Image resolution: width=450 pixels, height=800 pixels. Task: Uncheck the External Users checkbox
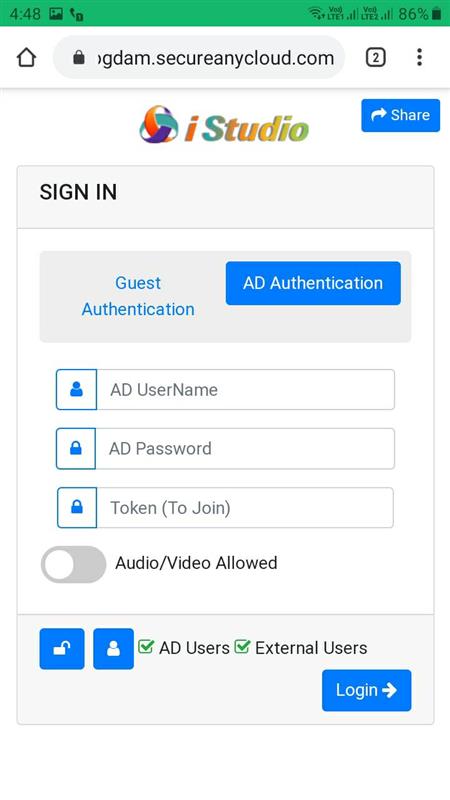(242, 647)
